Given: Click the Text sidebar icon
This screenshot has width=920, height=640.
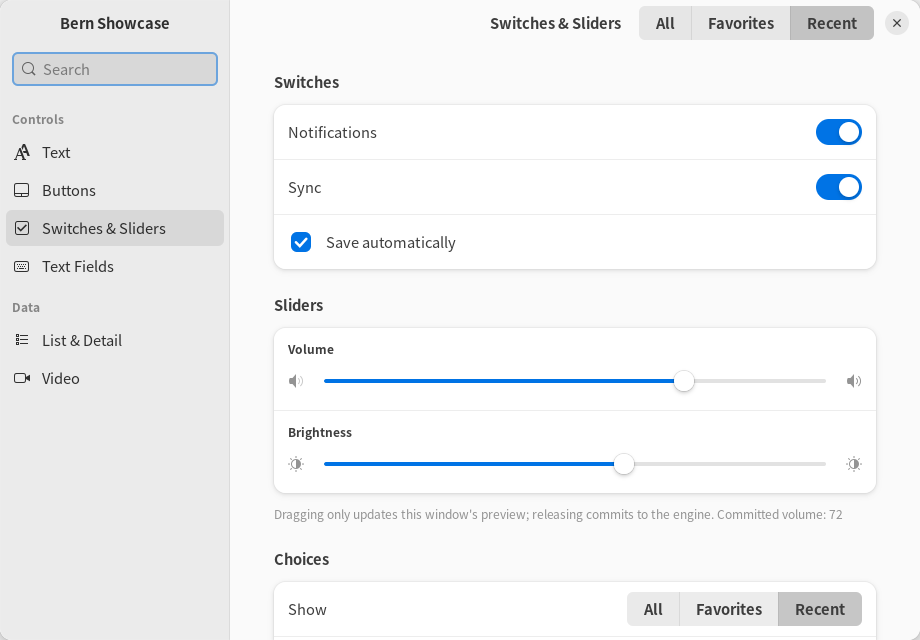Looking at the screenshot, I should tap(22, 153).
